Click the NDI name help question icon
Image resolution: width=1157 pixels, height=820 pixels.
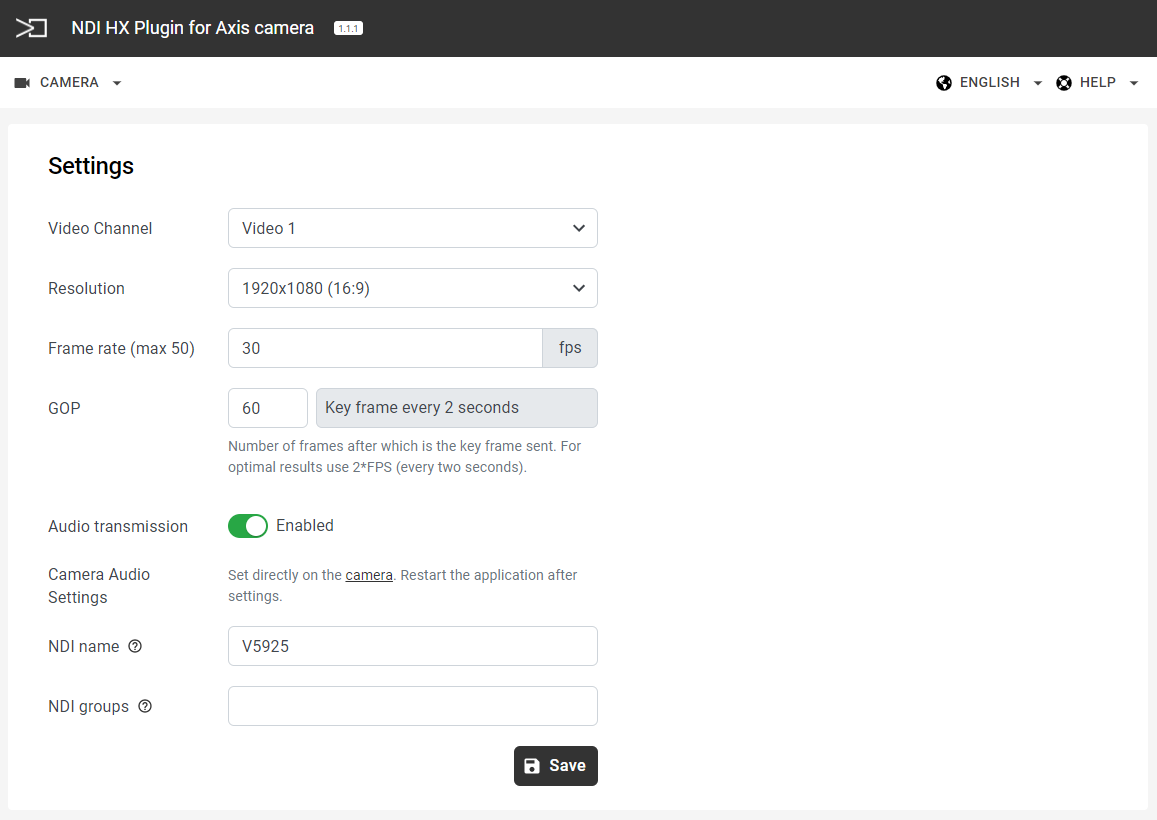pyautogui.click(x=135, y=646)
